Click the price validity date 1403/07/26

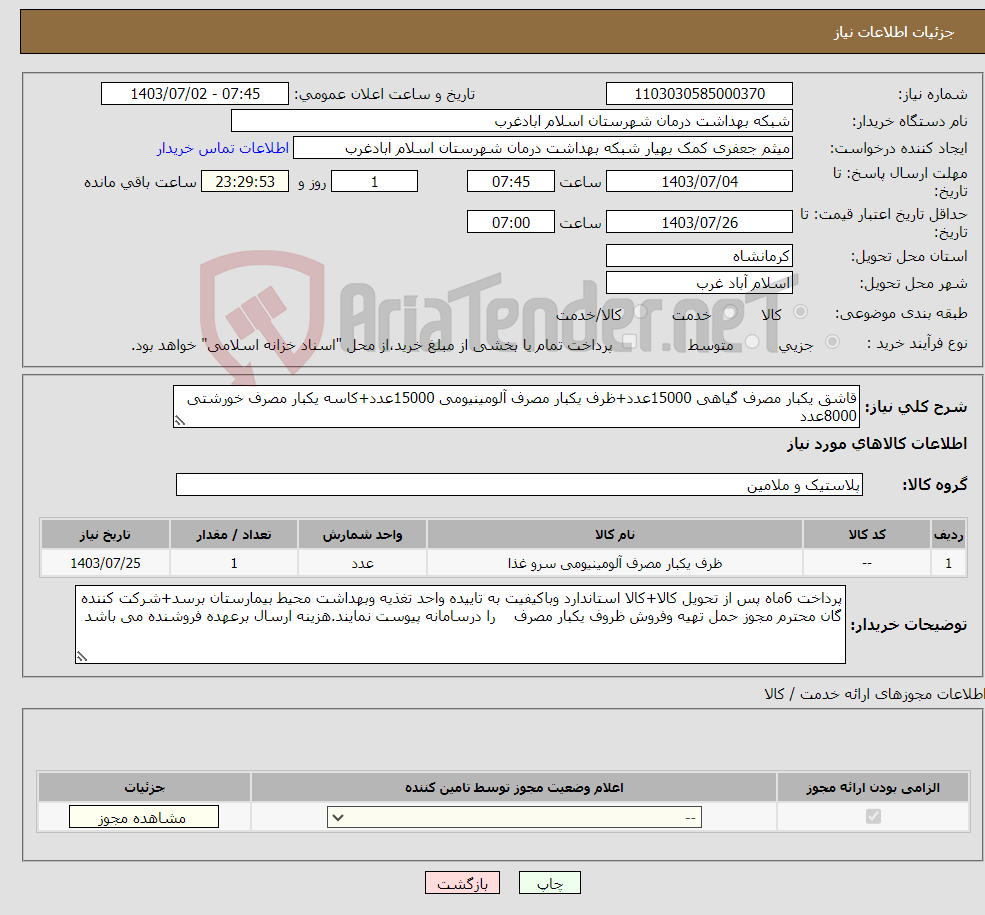pyautogui.click(x=699, y=222)
